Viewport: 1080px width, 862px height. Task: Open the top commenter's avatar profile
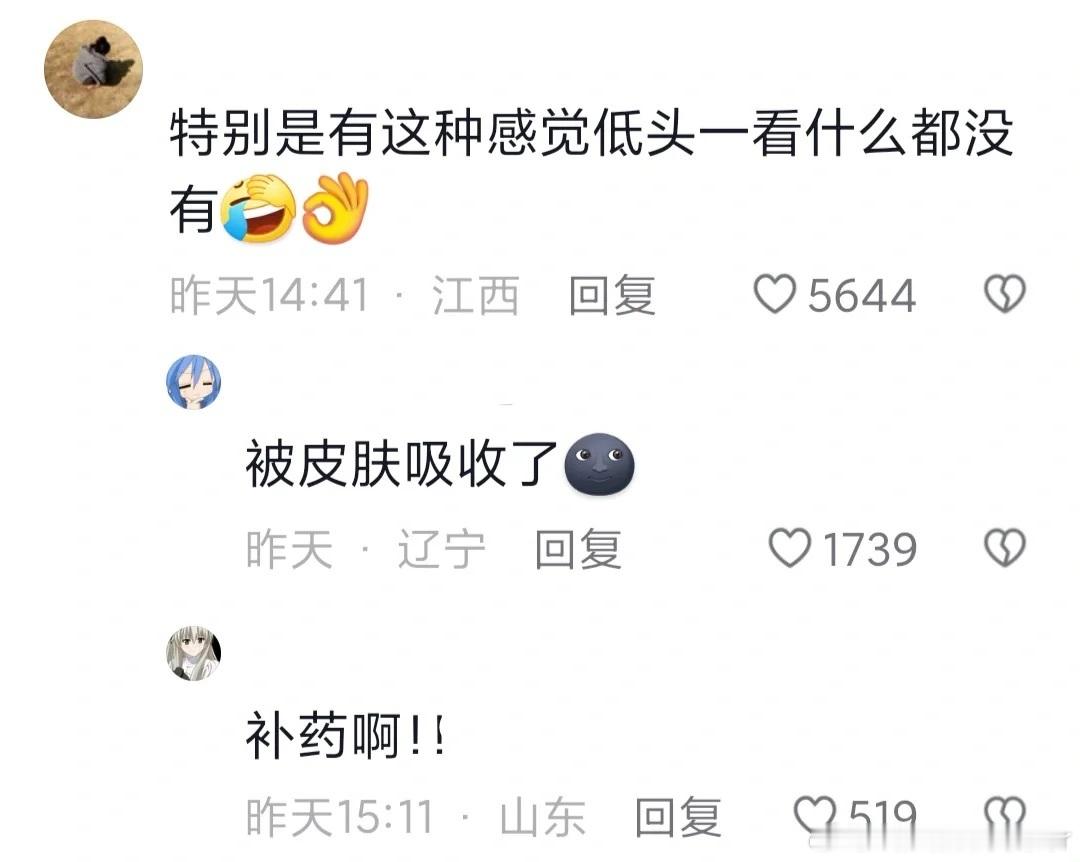pos(94,69)
